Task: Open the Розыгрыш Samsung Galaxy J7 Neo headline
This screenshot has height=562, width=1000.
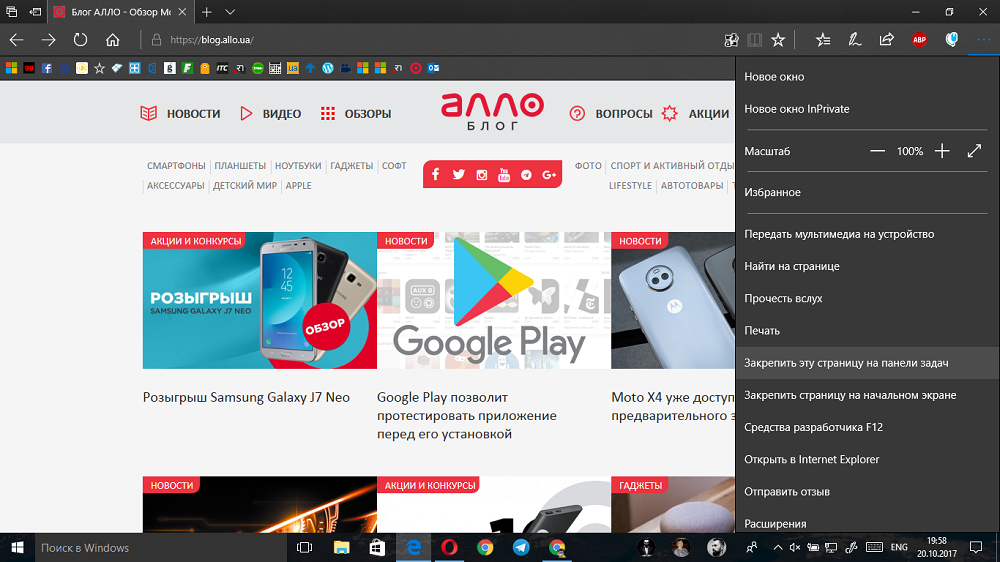Action: click(246, 397)
